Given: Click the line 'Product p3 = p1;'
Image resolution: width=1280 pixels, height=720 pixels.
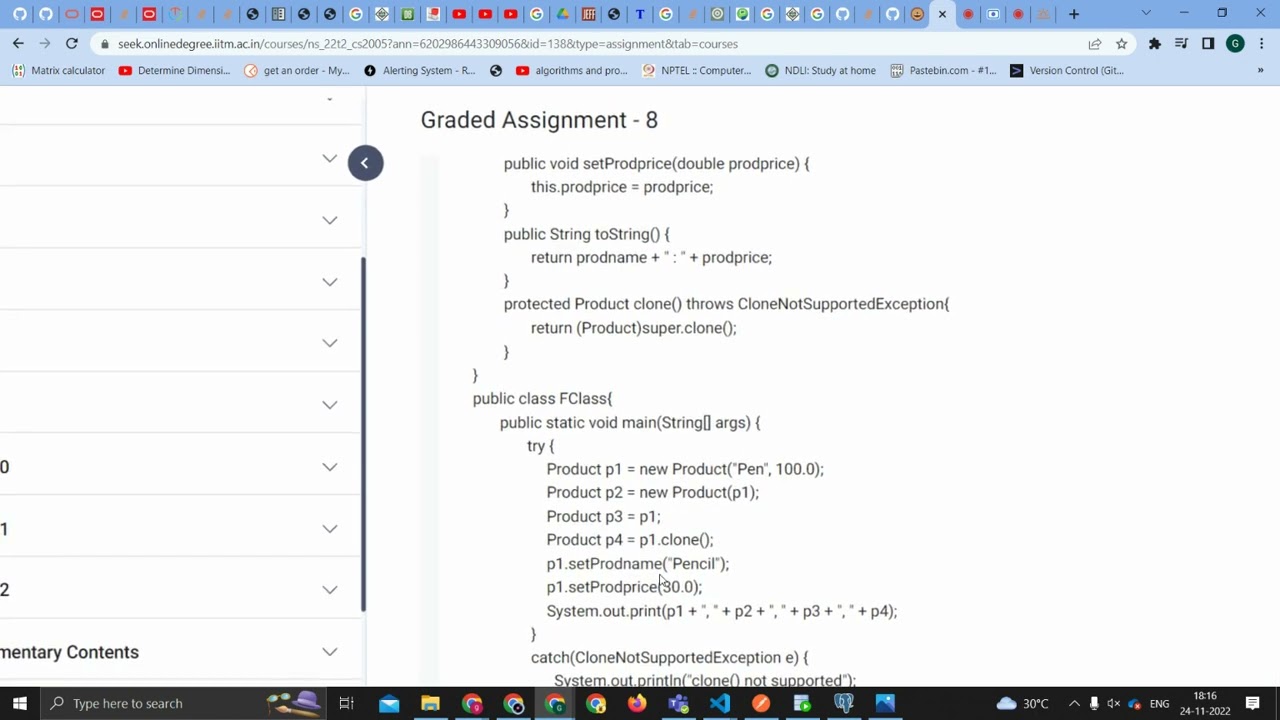Looking at the screenshot, I should [x=603, y=516].
